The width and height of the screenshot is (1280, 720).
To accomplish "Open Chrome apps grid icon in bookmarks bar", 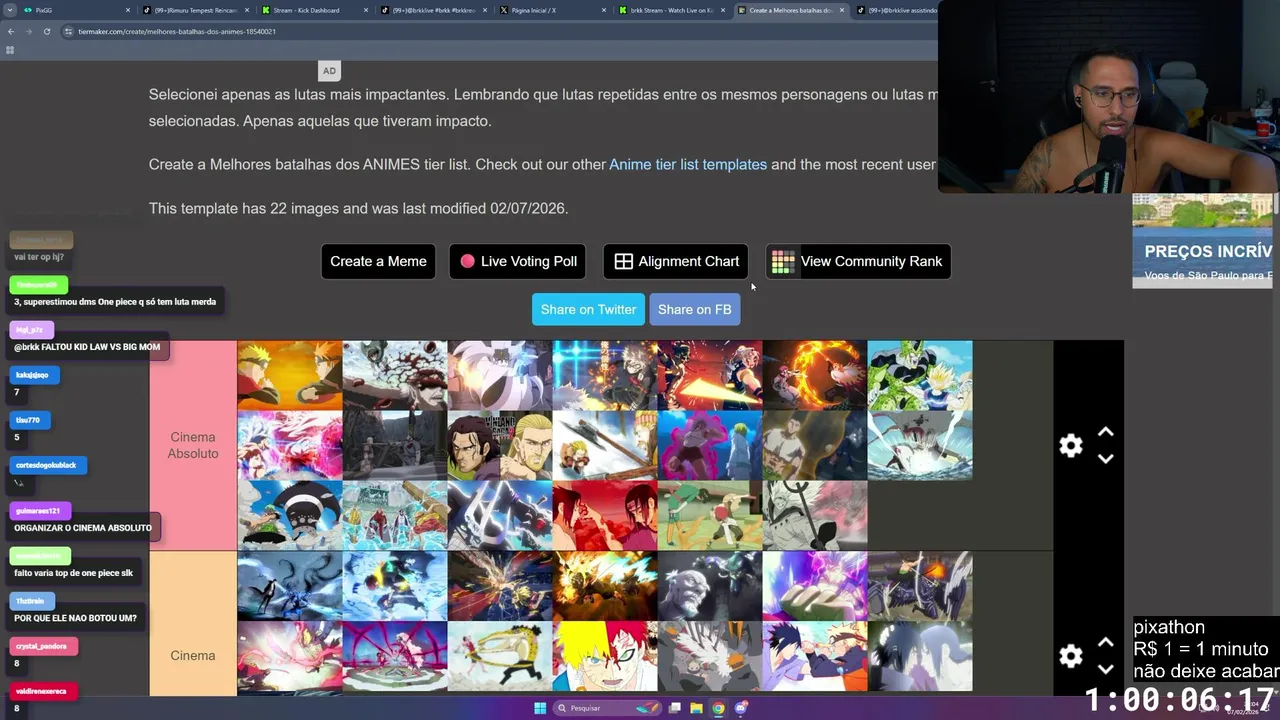I will (x=10, y=50).
